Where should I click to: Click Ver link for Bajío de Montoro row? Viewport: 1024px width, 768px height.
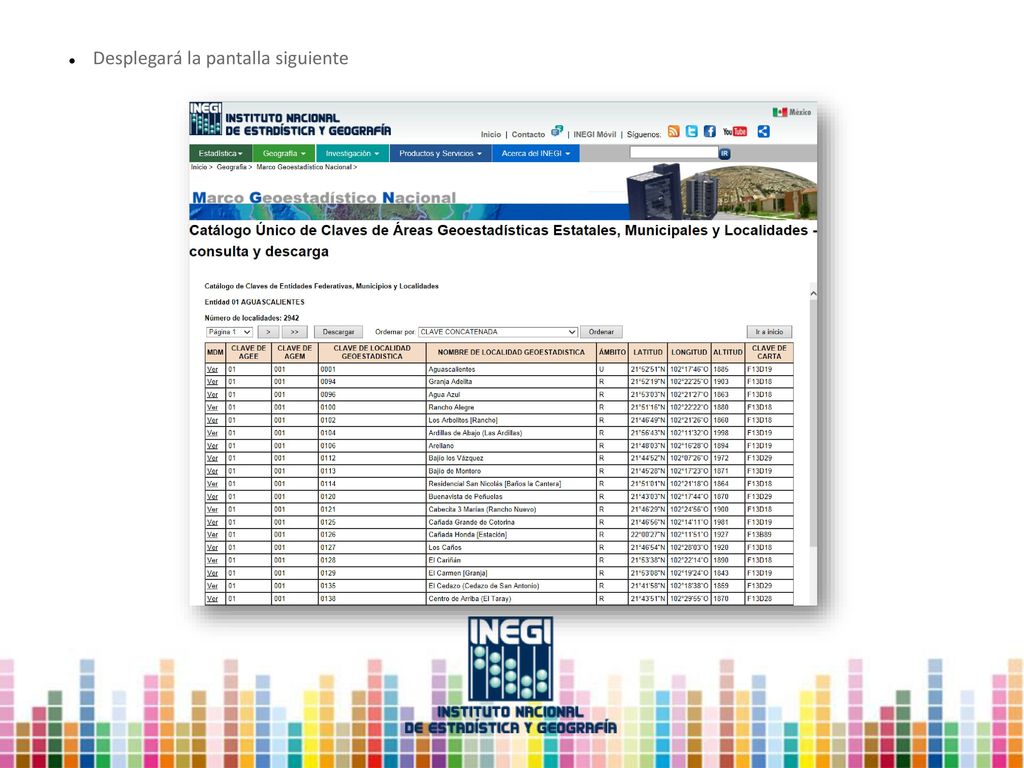coord(212,472)
